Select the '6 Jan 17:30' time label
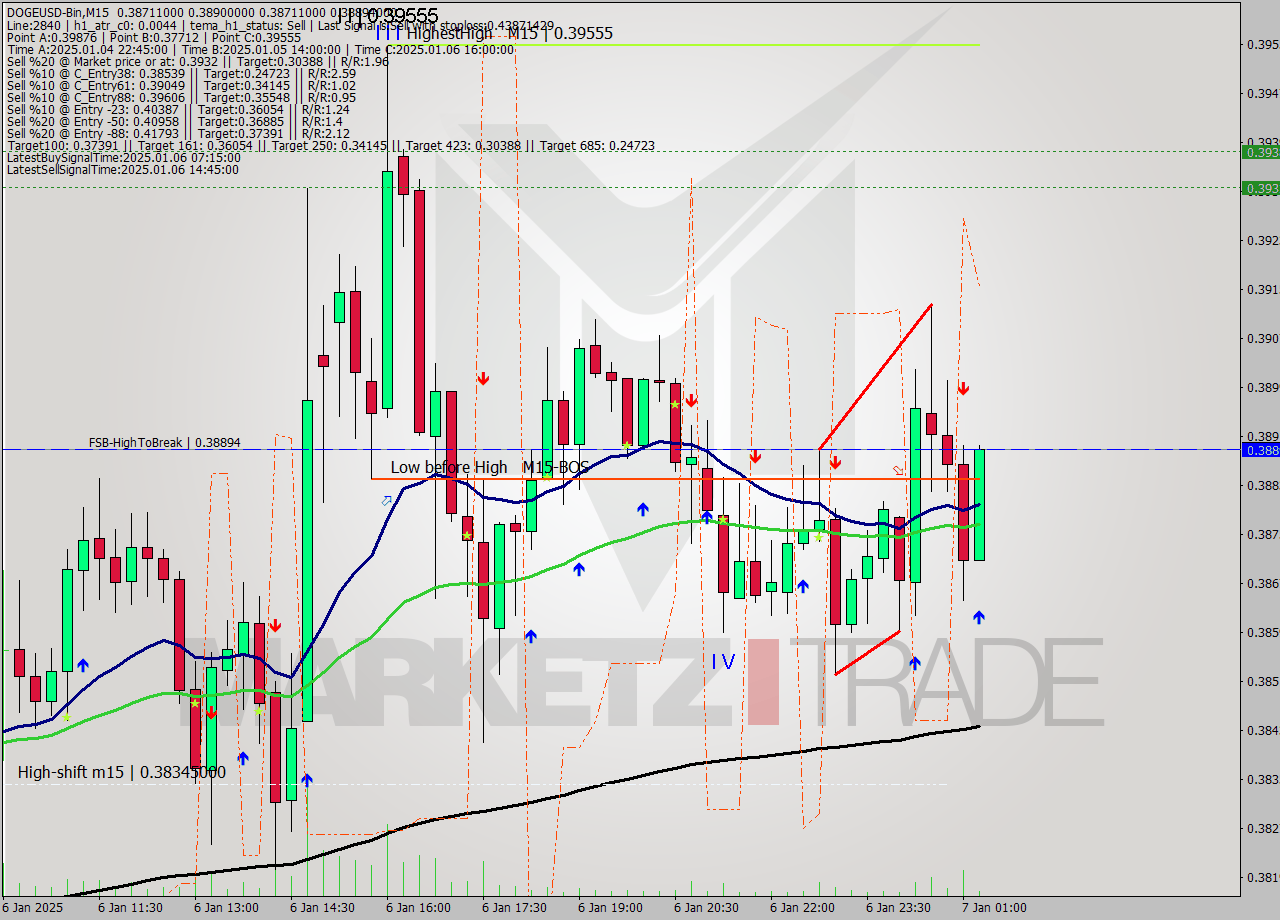This screenshot has width=1280, height=920. pyautogui.click(x=514, y=908)
